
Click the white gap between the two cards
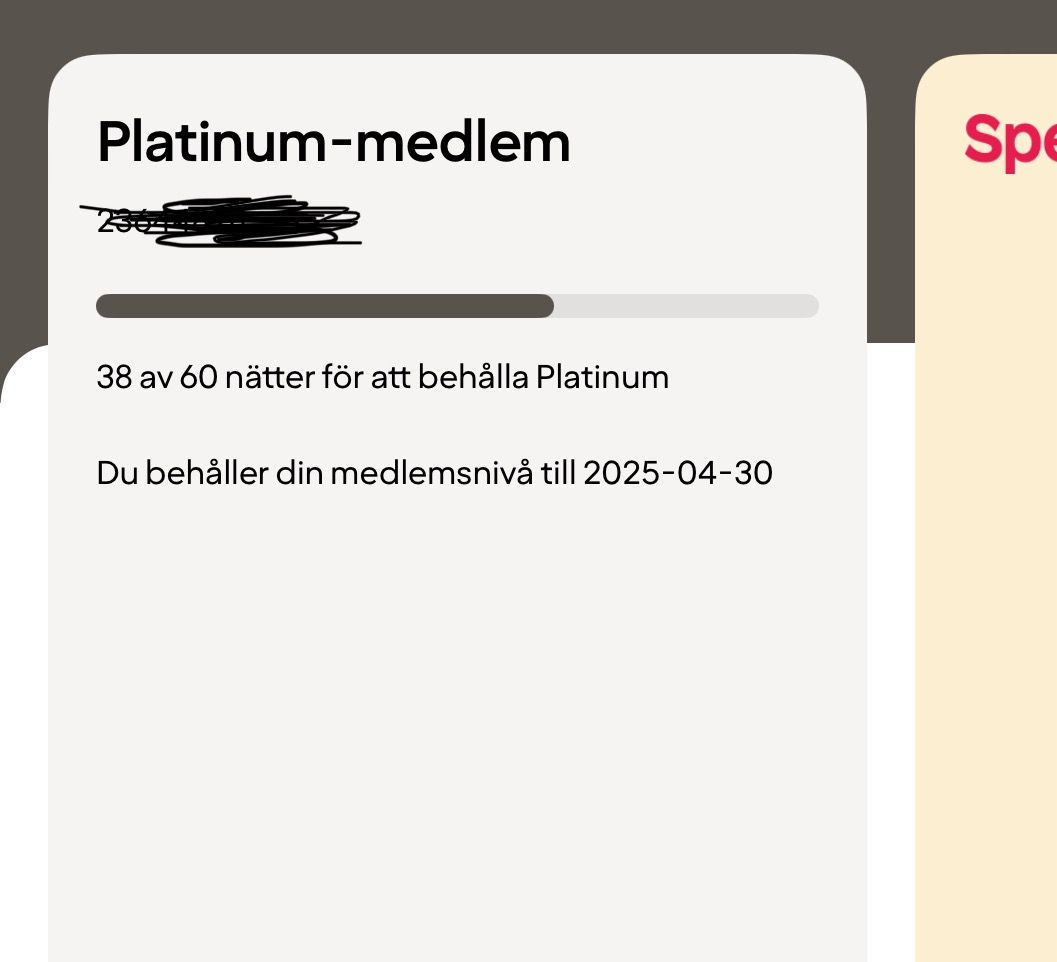tap(891, 650)
